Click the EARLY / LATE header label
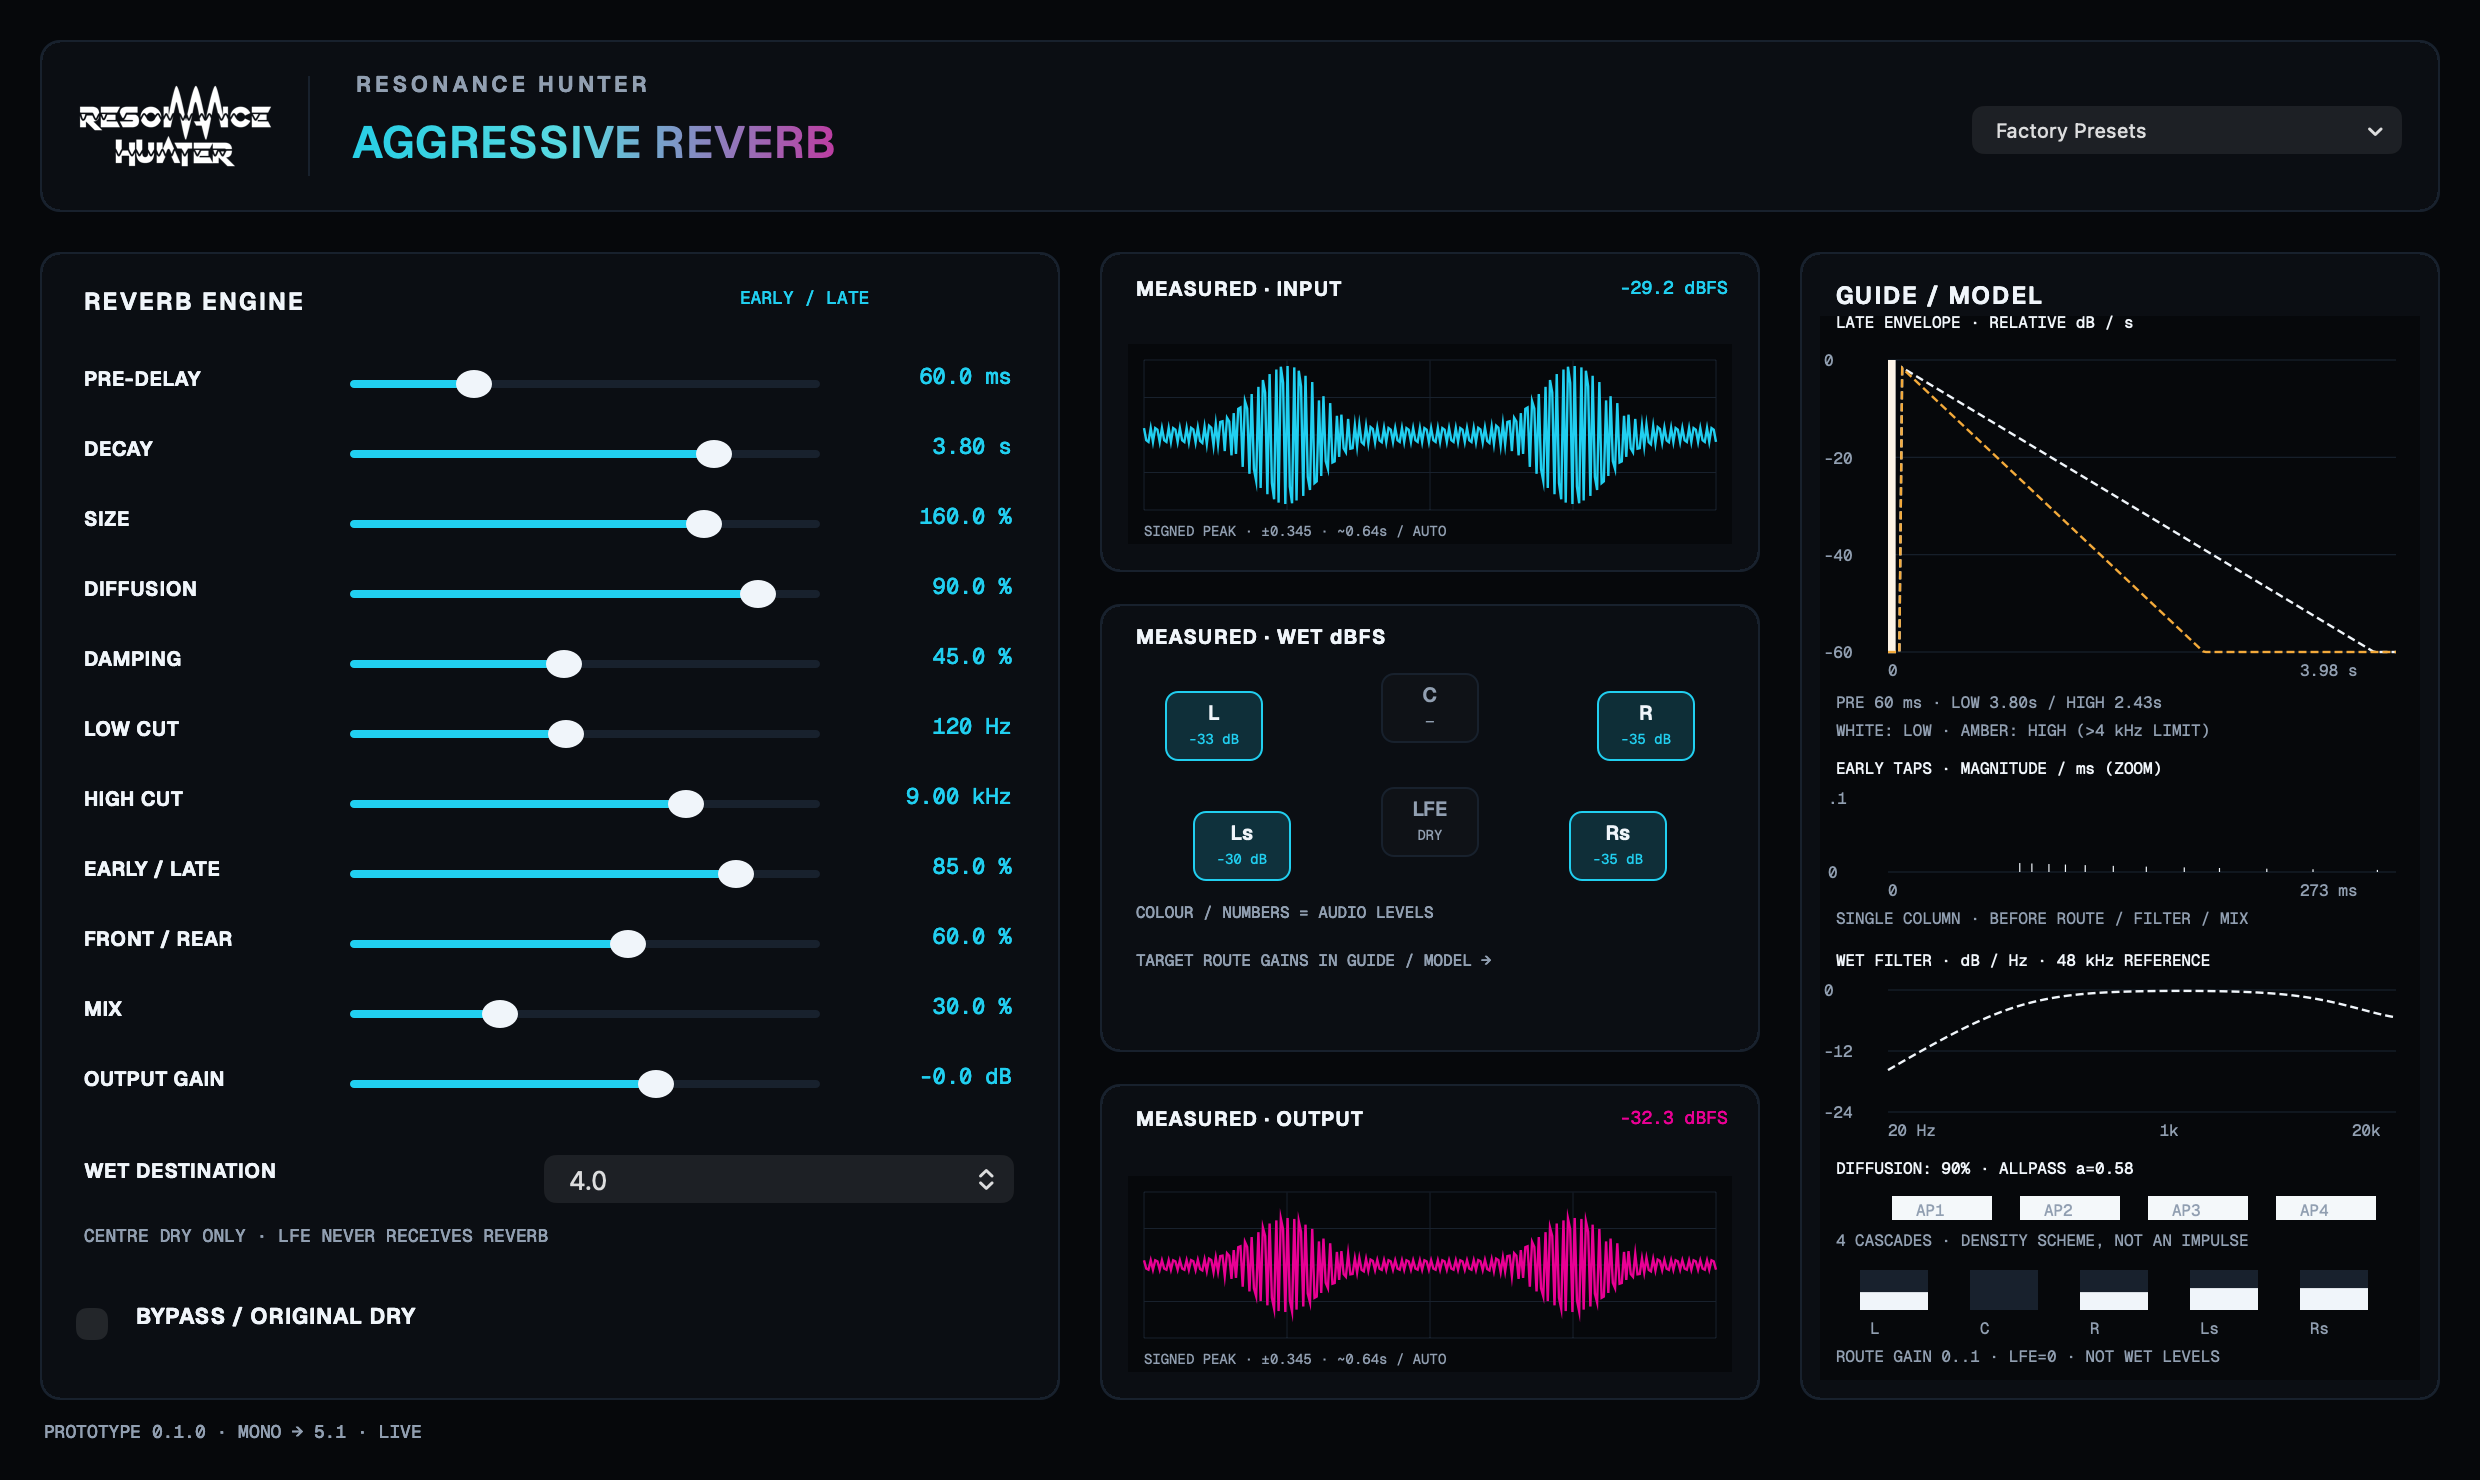This screenshot has width=2480, height=1480. coord(804,298)
